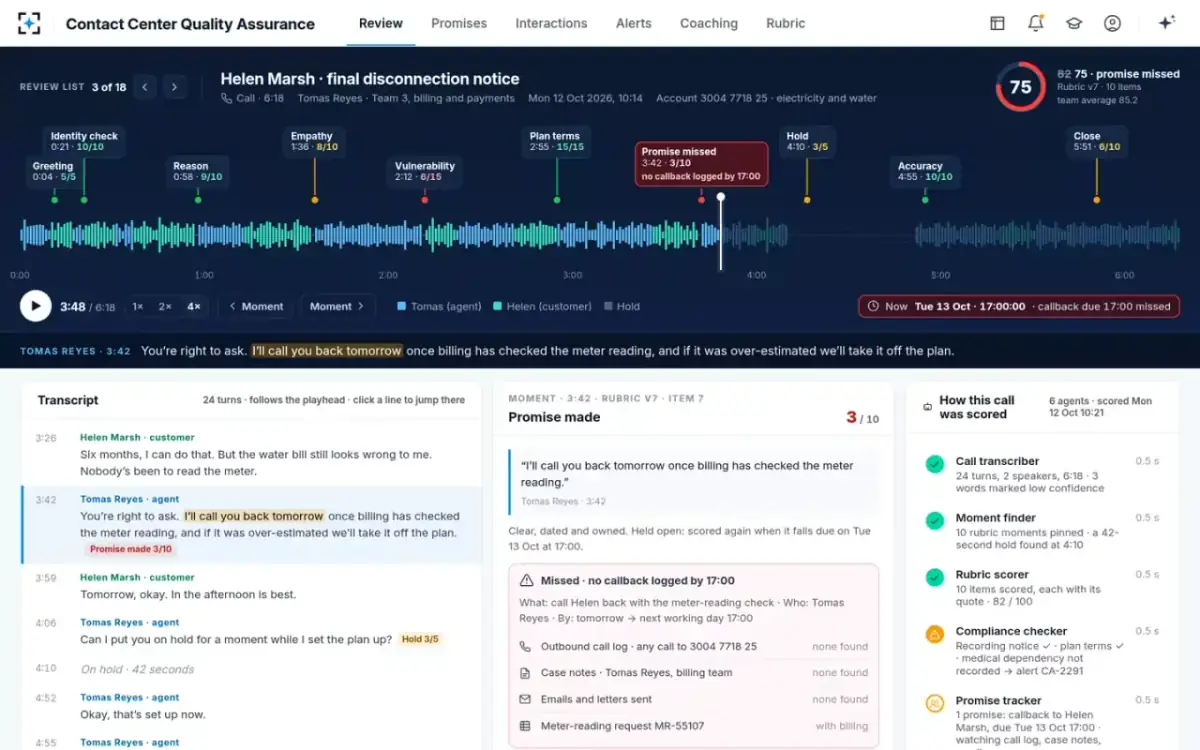The image size is (1200, 750).
Task: Click the Meter-reading request table icon
Action: 525,726
